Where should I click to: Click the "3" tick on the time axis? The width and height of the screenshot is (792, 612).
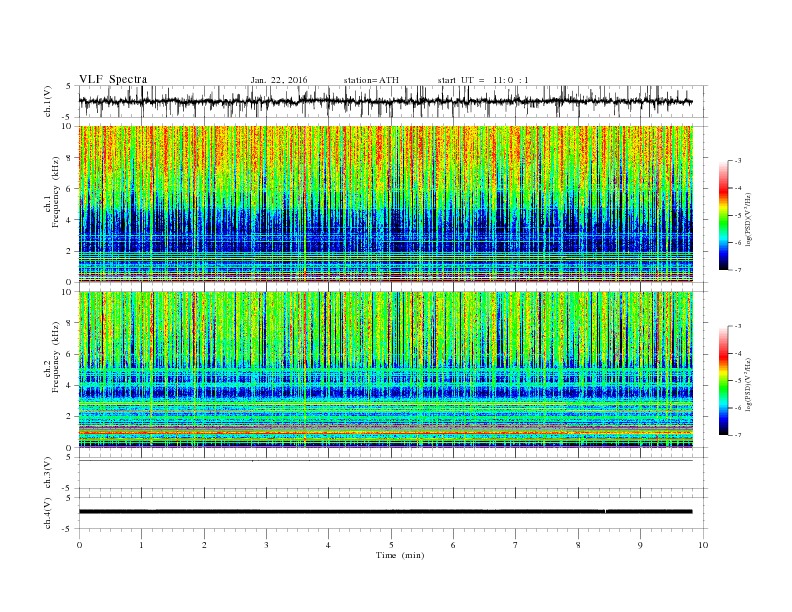click(x=266, y=545)
